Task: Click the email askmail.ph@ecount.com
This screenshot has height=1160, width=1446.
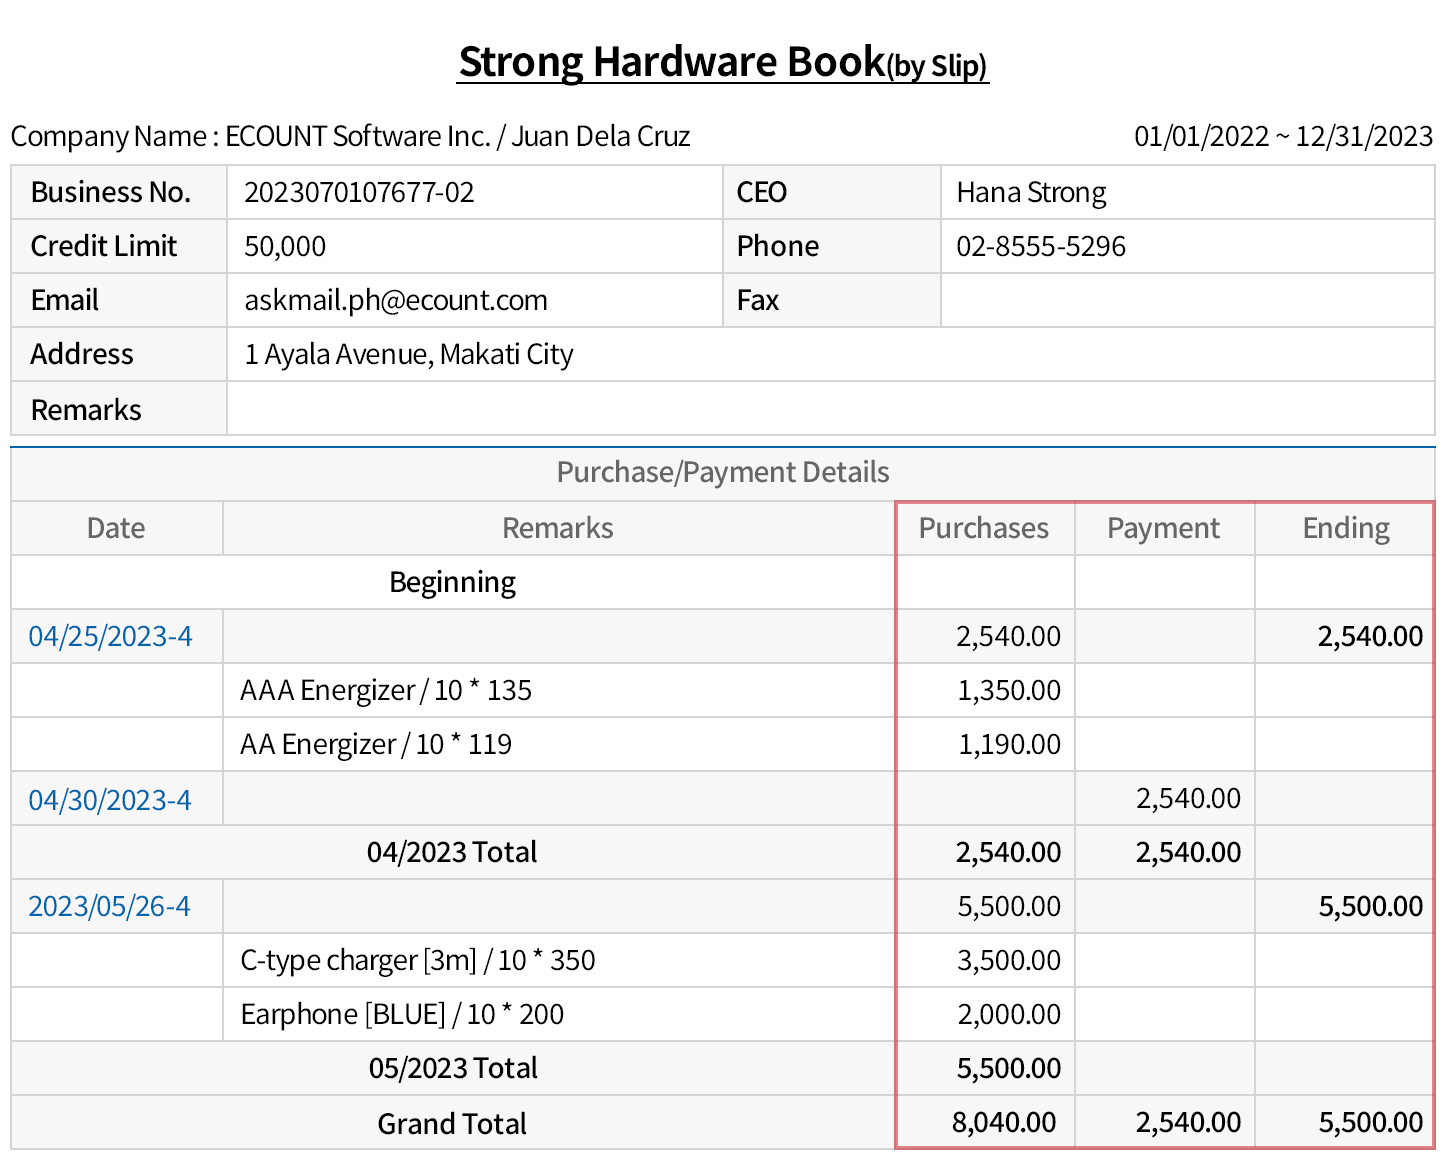Action: tap(396, 301)
